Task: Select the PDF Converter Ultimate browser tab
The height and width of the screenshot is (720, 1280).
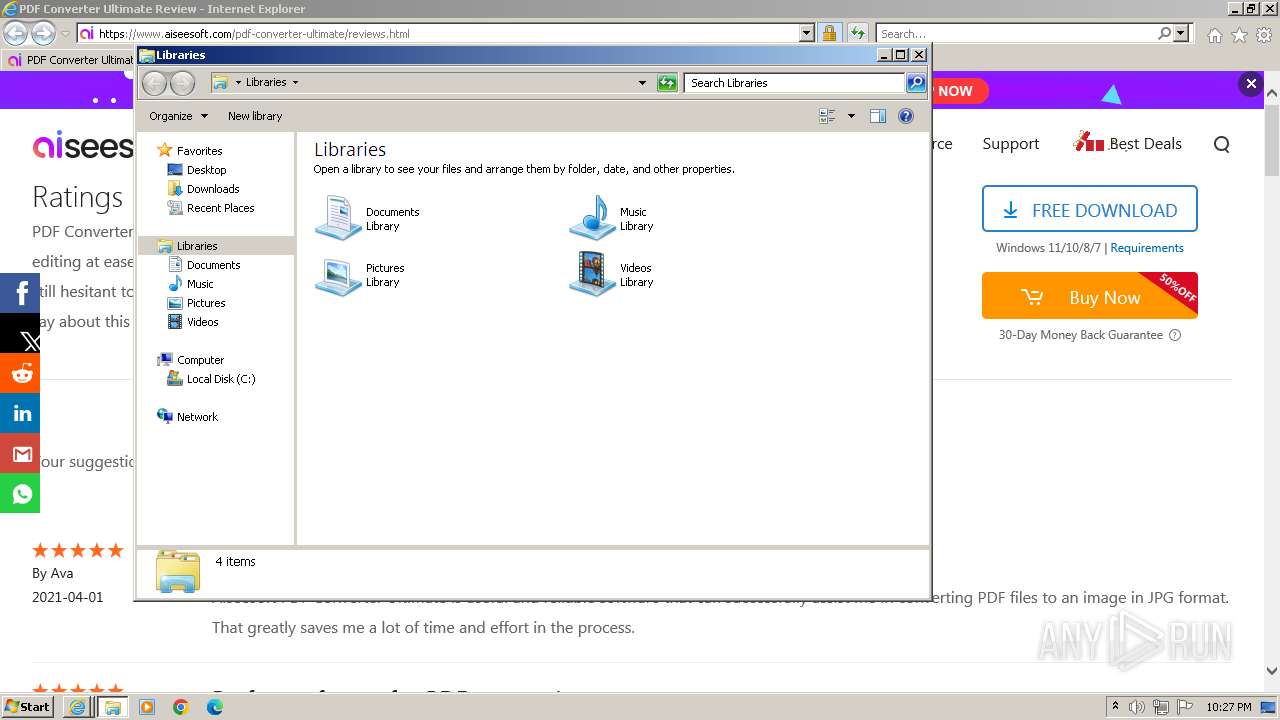Action: [68, 60]
